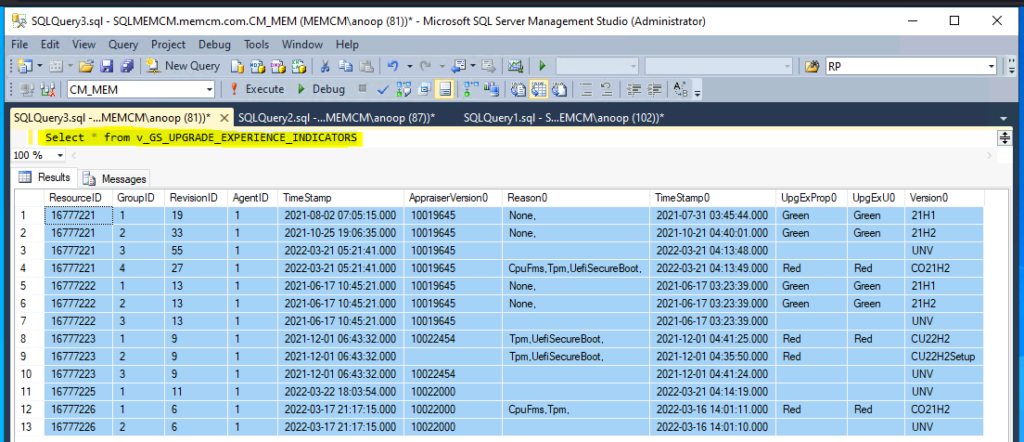Click the Change Connection icon

pyautogui.click(x=48, y=89)
